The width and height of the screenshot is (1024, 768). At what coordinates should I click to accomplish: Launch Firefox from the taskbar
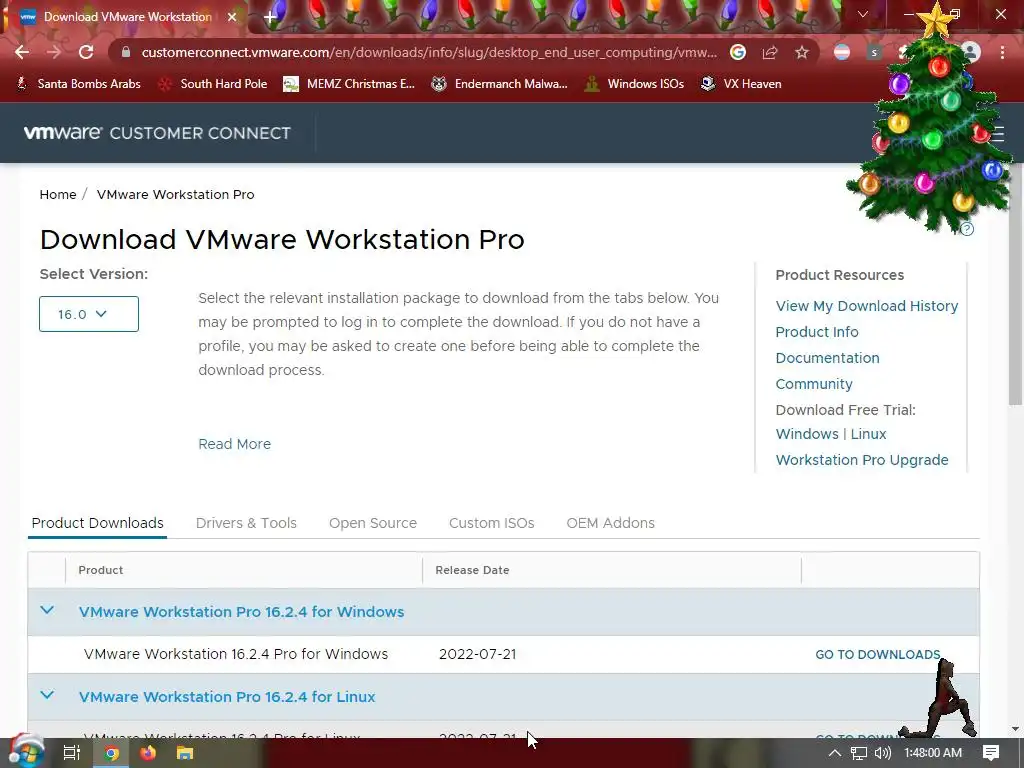coord(148,753)
